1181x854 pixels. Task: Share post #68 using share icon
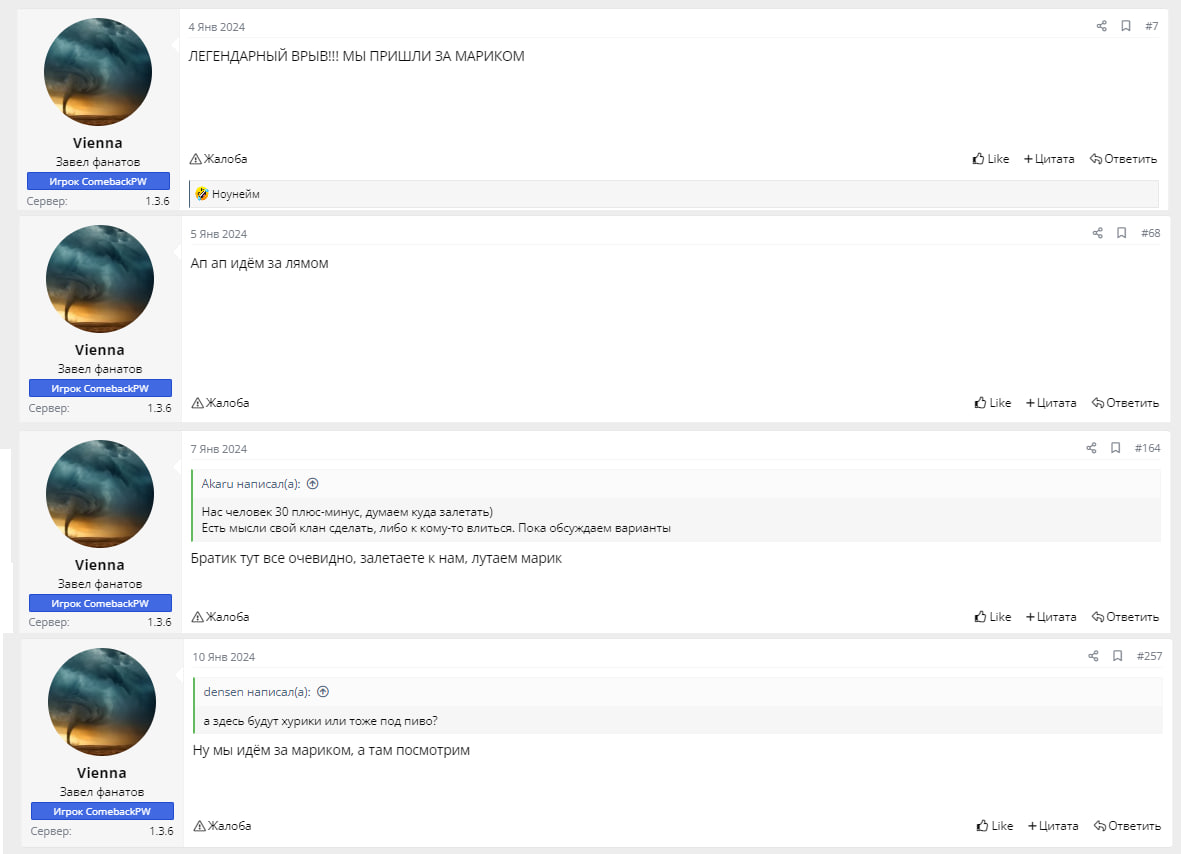tap(1097, 233)
